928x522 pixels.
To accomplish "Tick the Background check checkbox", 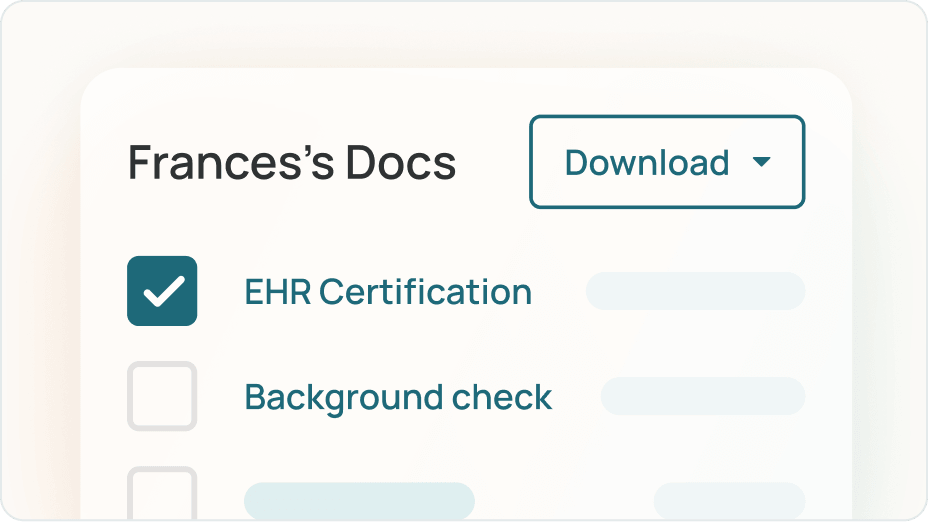I will [162, 396].
